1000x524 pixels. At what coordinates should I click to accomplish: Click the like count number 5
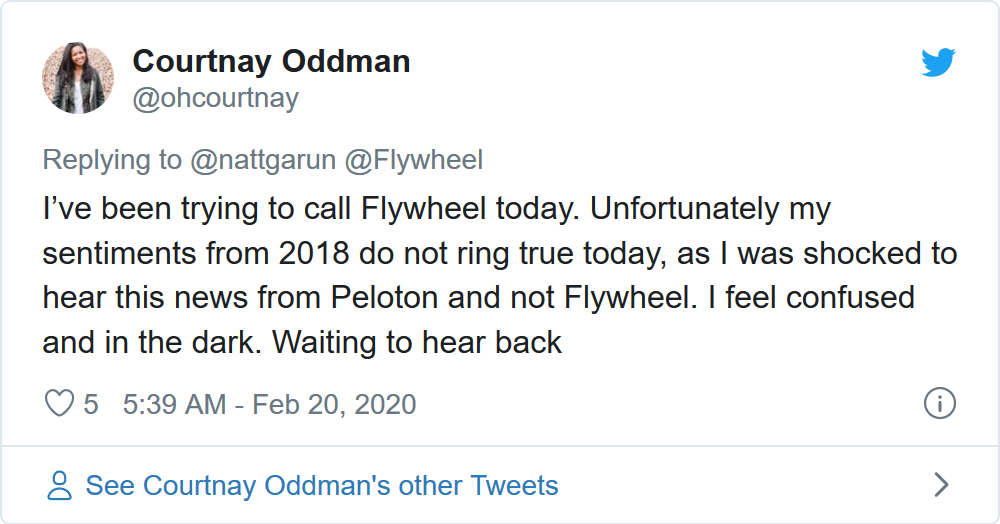click(x=91, y=404)
